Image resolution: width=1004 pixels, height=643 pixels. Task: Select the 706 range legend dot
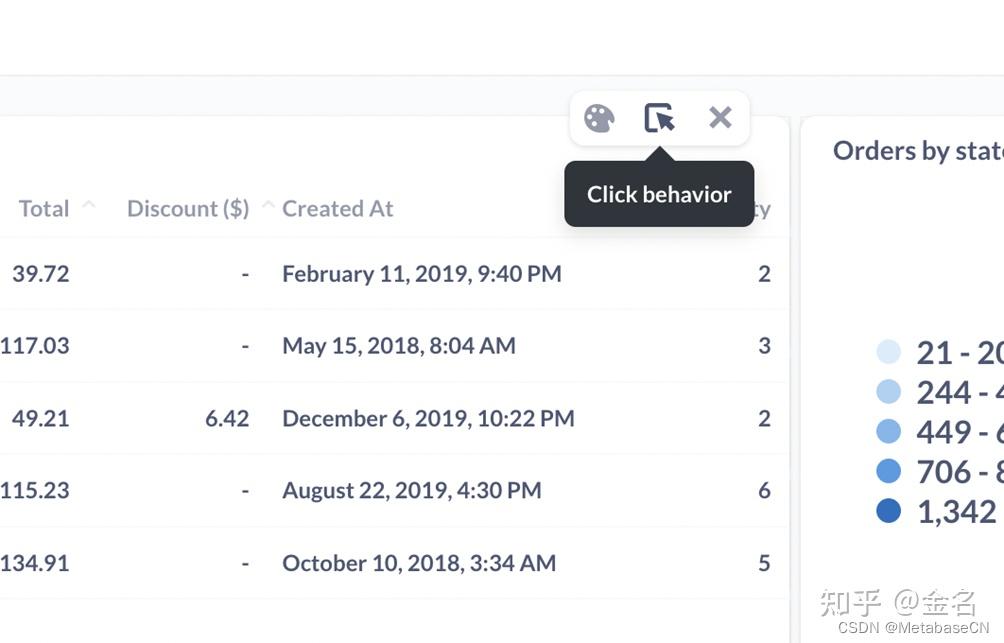(888, 472)
